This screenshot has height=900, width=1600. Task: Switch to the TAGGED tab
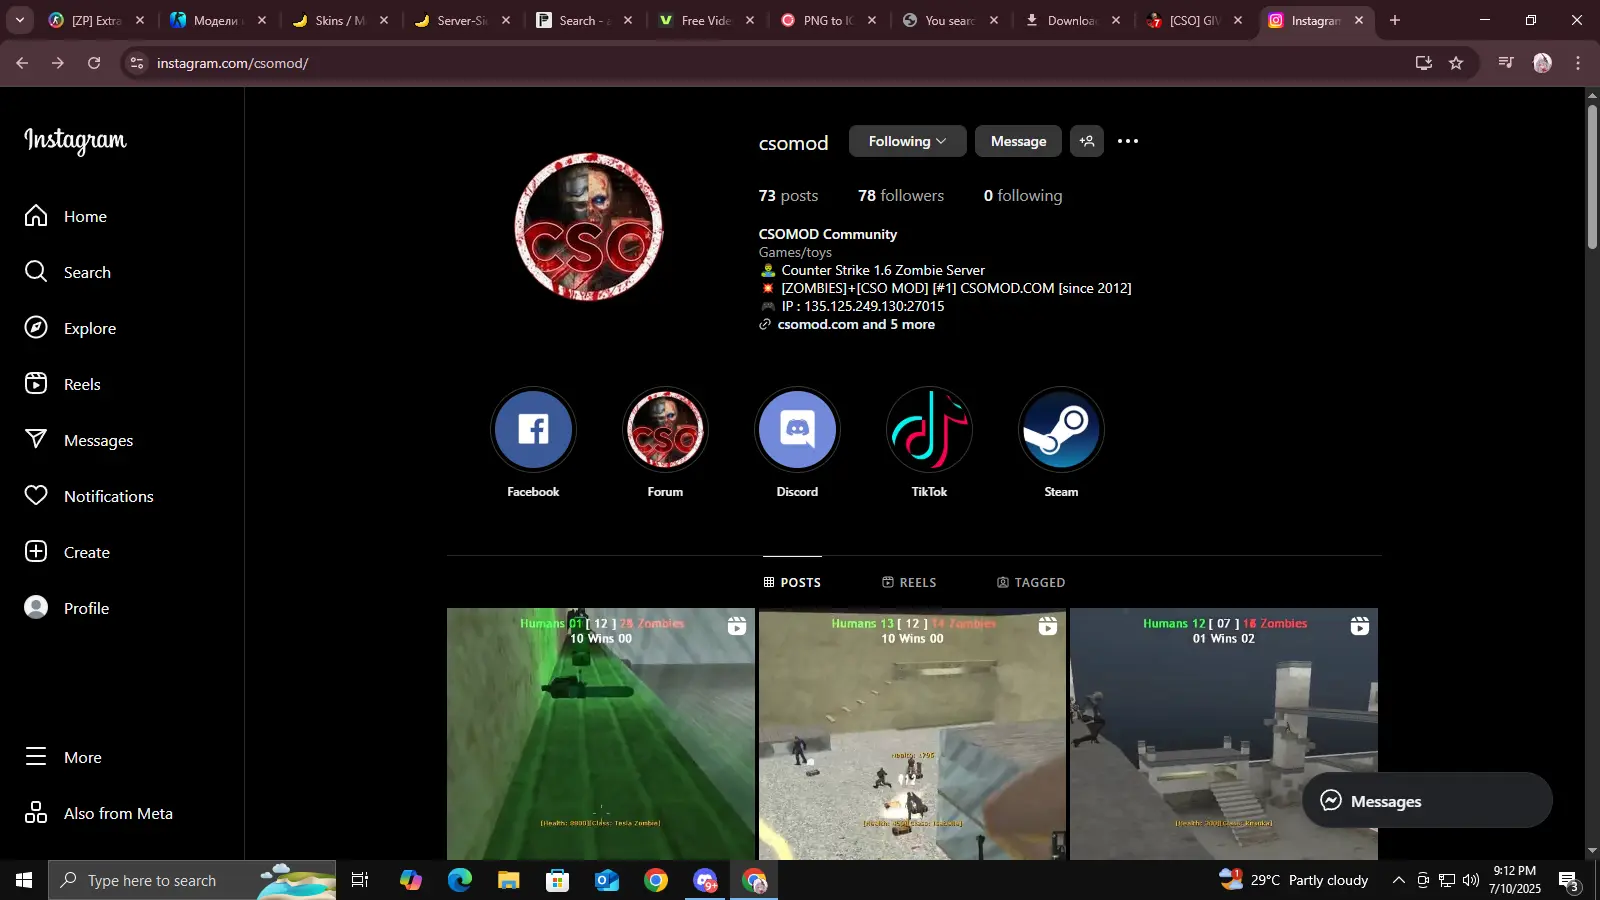[1031, 582]
